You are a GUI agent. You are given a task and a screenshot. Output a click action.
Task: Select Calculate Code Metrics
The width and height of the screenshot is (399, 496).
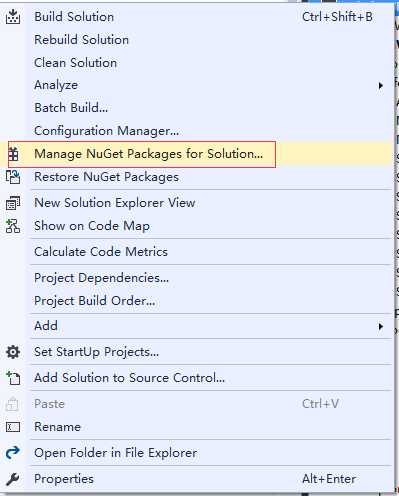(x=101, y=252)
